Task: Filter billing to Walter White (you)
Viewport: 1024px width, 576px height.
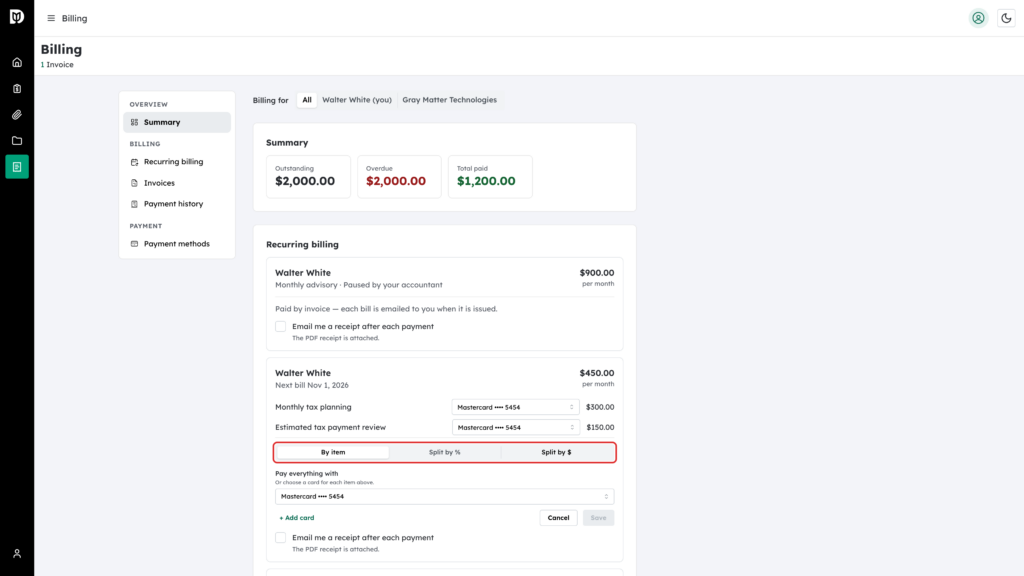Action: pos(357,100)
